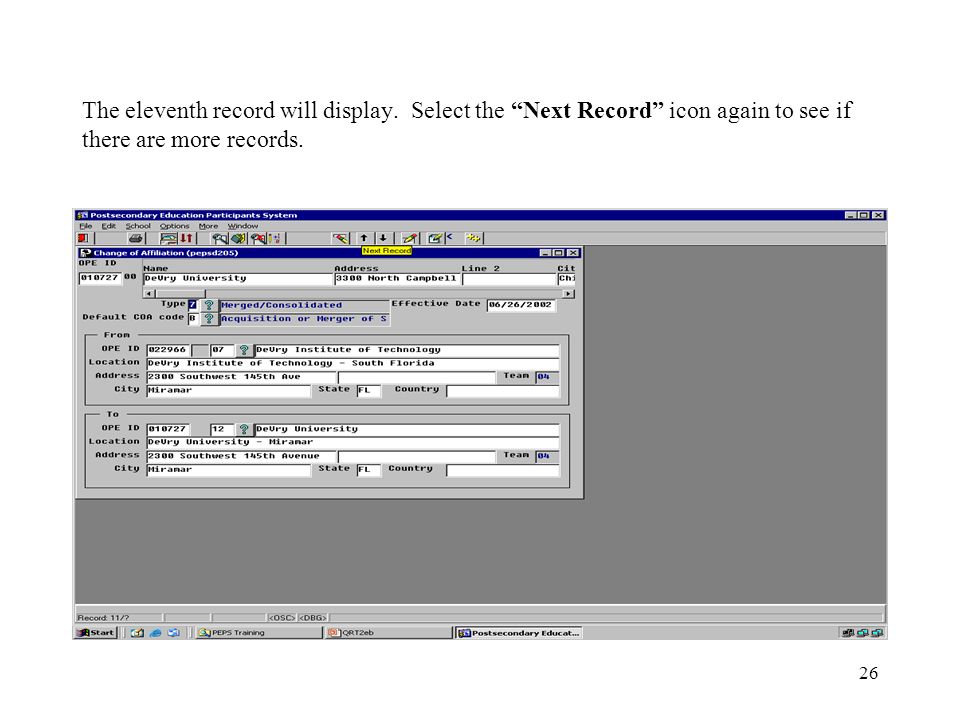Image resolution: width=960 pixels, height=720 pixels.
Task: Click To Location DeVry University - Miramar
Action: pos(353,442)
